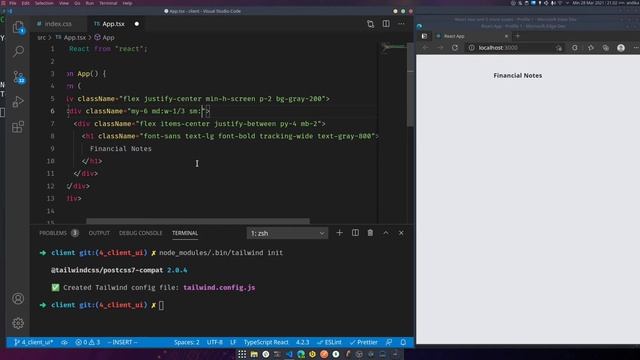Place cursor on Financial Notes text in editor
This screenshot has height=360, width=640.
tap(120, 149)
